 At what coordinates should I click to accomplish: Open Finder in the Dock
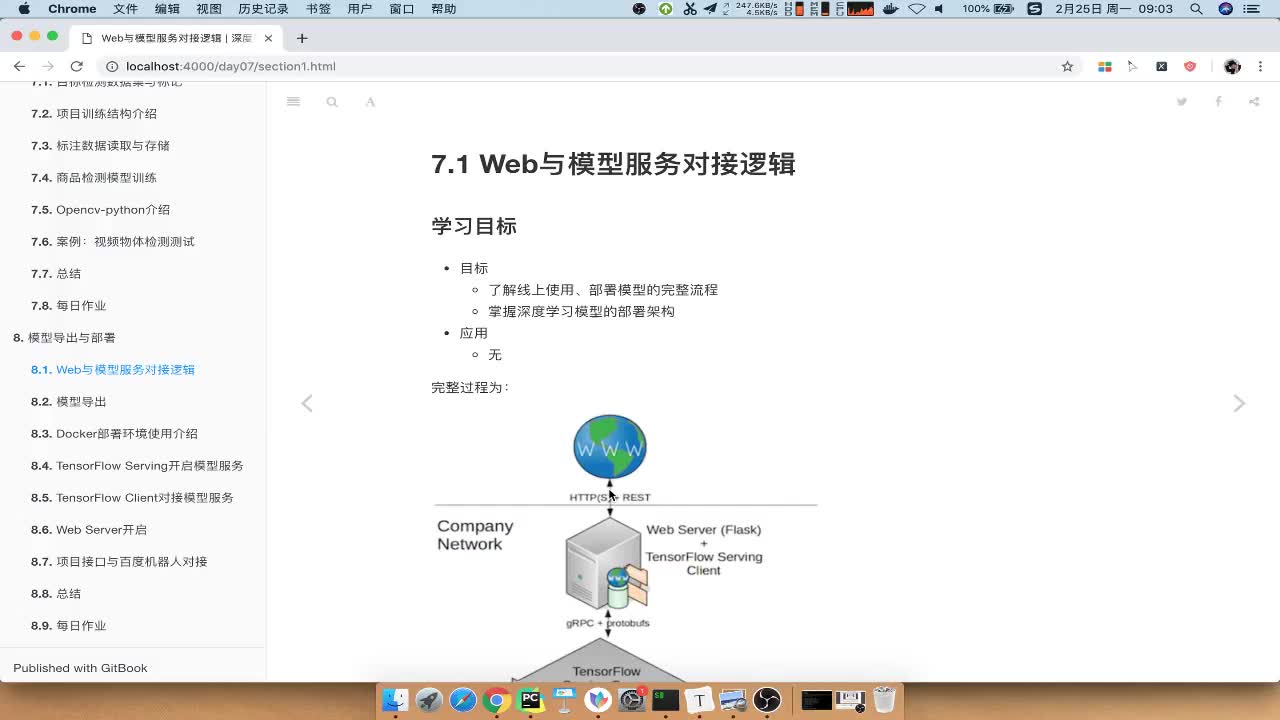click(x=395, y=700)
